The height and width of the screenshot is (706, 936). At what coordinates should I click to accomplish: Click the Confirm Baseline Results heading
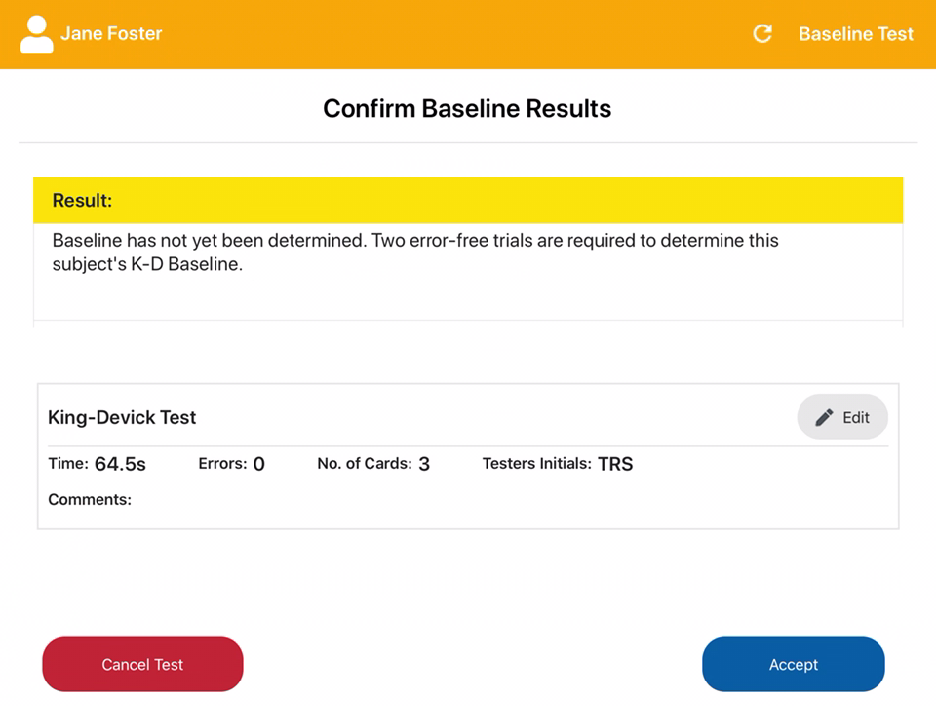pos(467,108)
